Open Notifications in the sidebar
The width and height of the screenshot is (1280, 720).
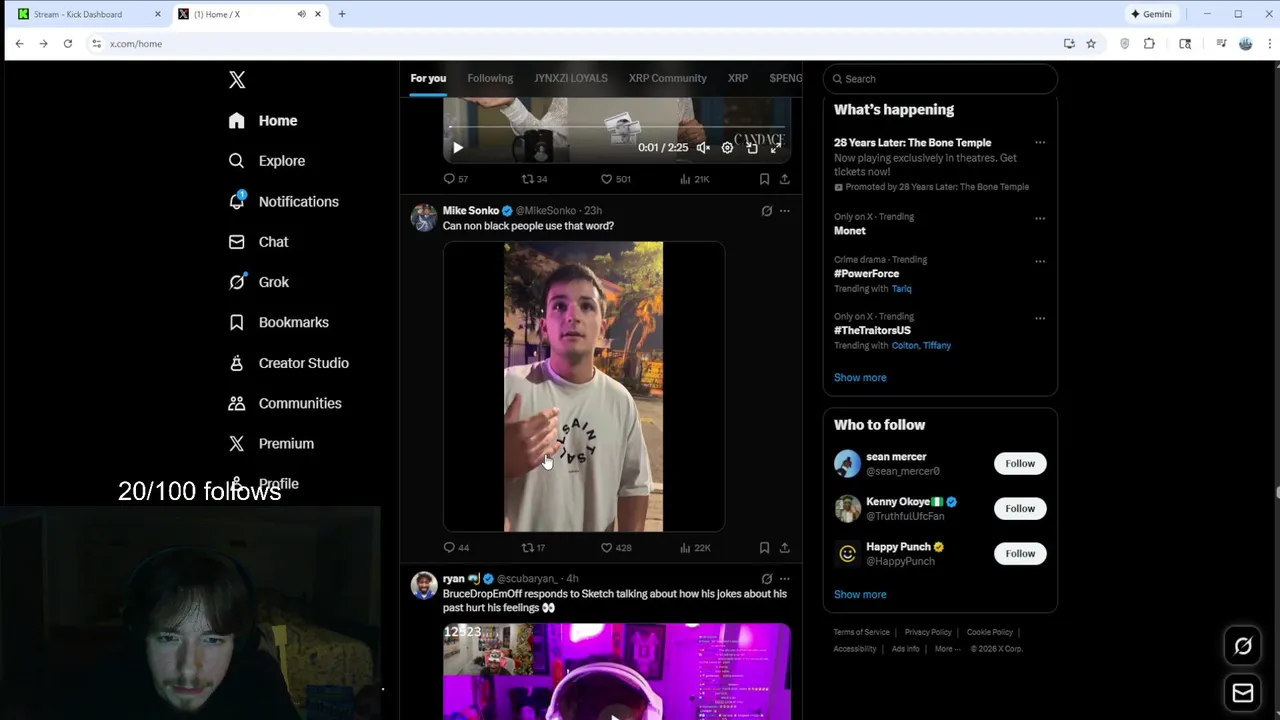[x=283, y=202]
